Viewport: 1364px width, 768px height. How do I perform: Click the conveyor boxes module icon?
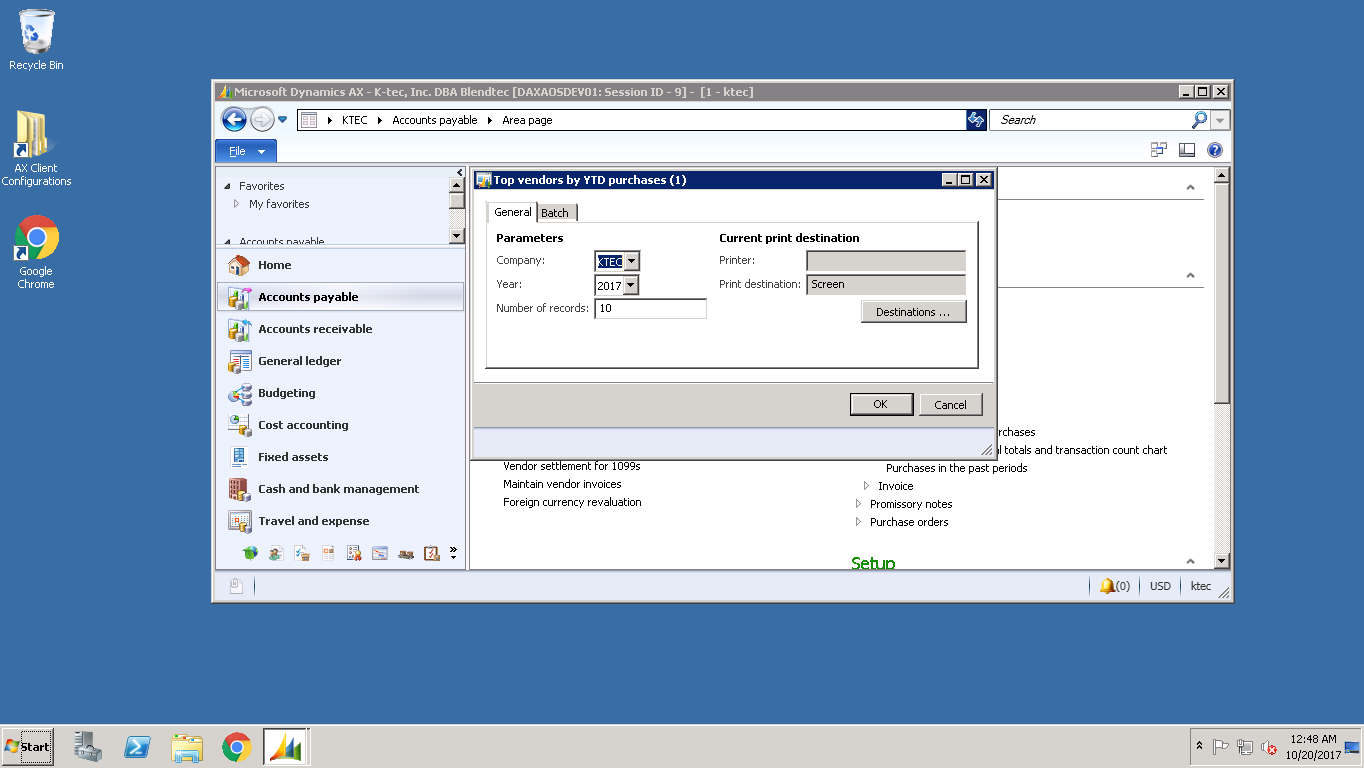406,553
